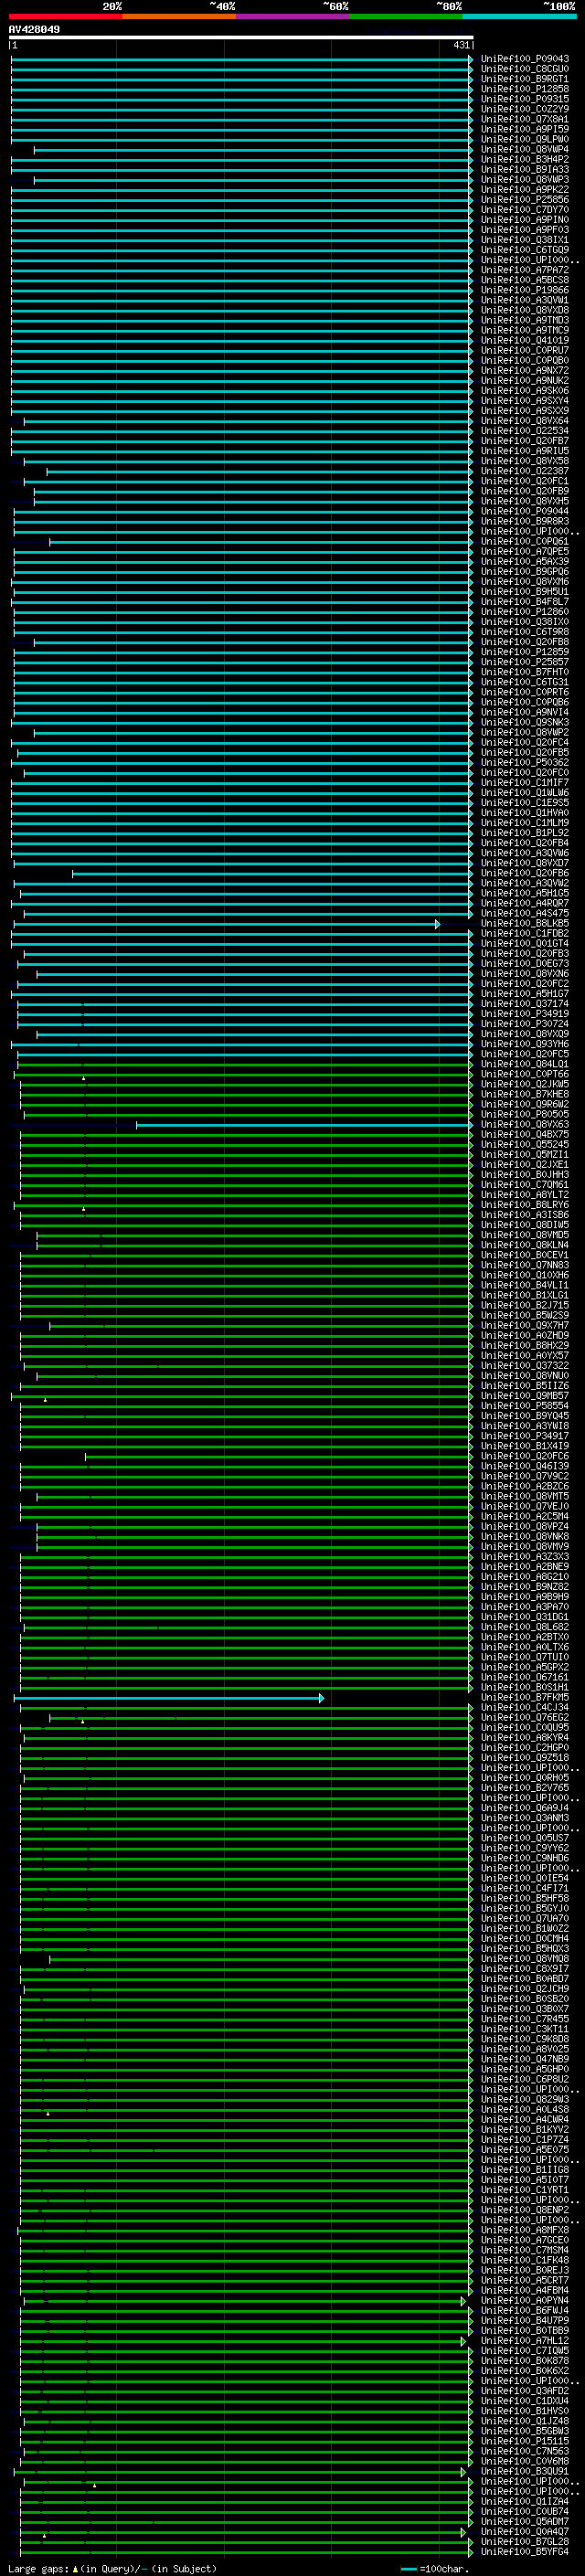Open hit UniRef100_B7GL28

click(525, 2541)
